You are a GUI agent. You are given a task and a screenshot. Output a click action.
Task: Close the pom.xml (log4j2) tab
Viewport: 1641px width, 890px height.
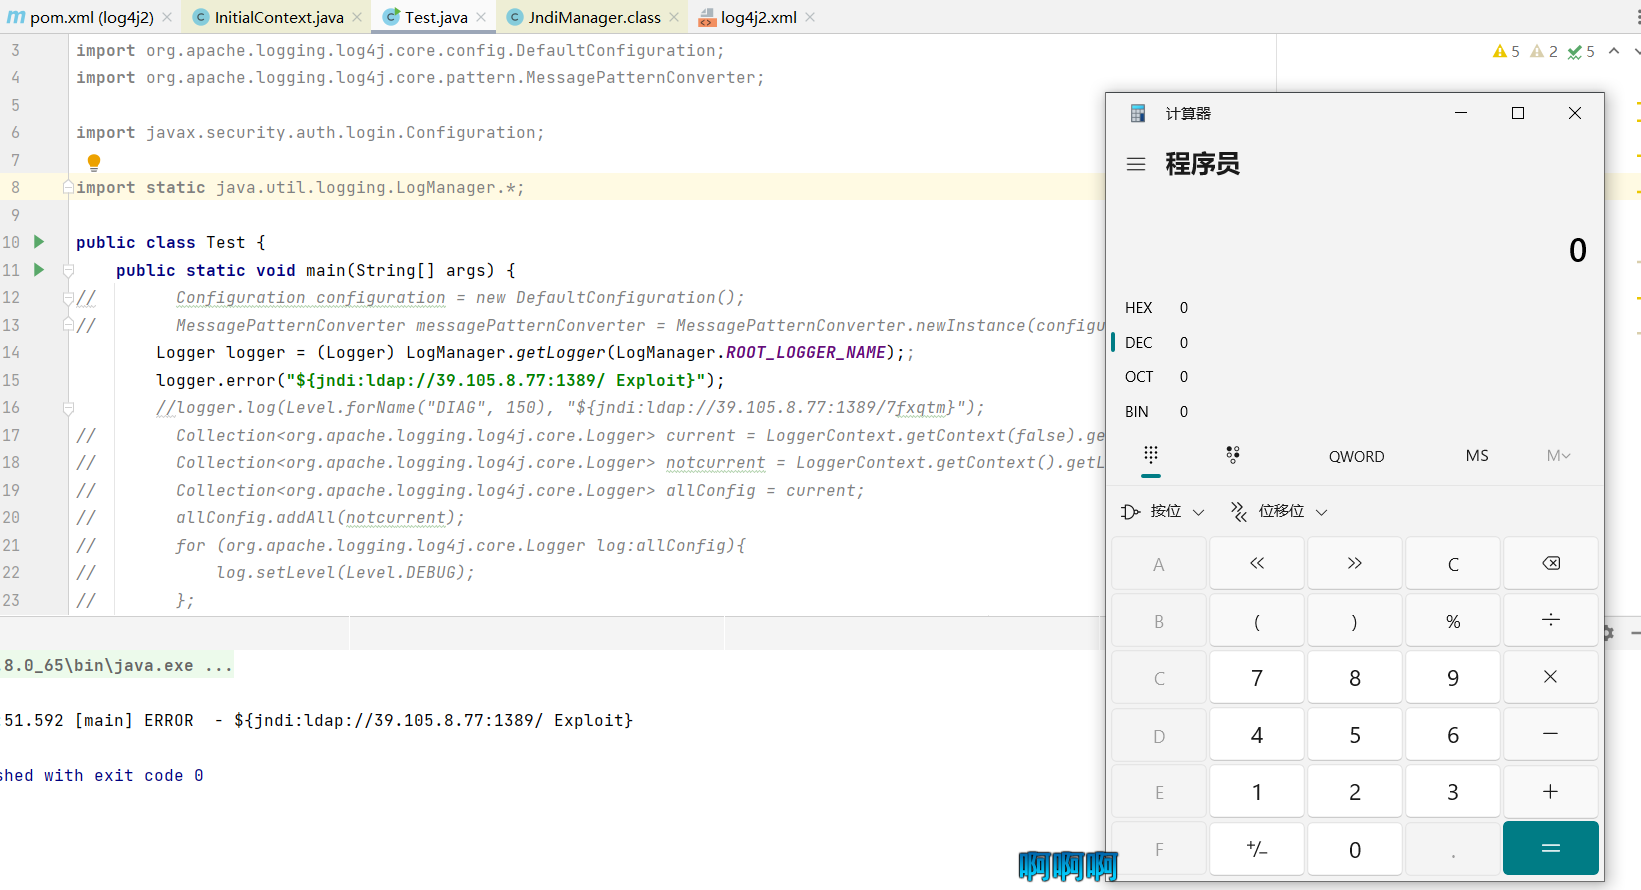[167, 17]
